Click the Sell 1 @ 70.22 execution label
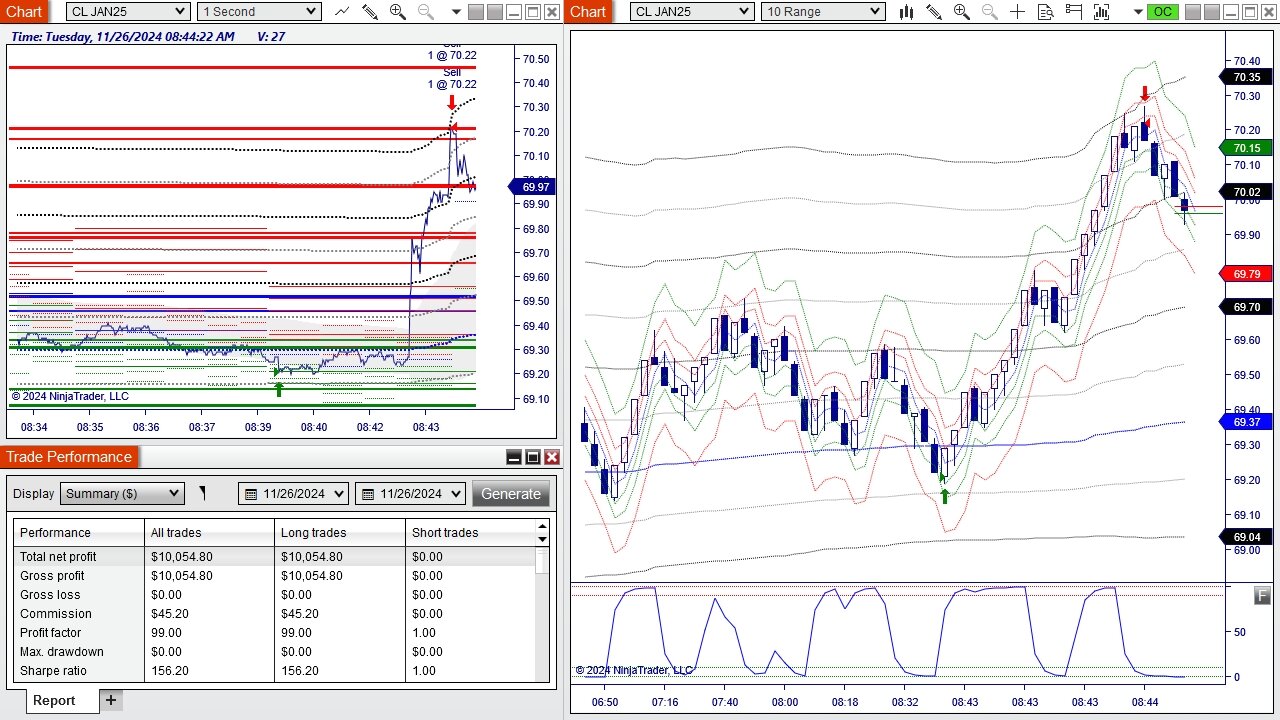1280x720 pixels. click(452, 78)
